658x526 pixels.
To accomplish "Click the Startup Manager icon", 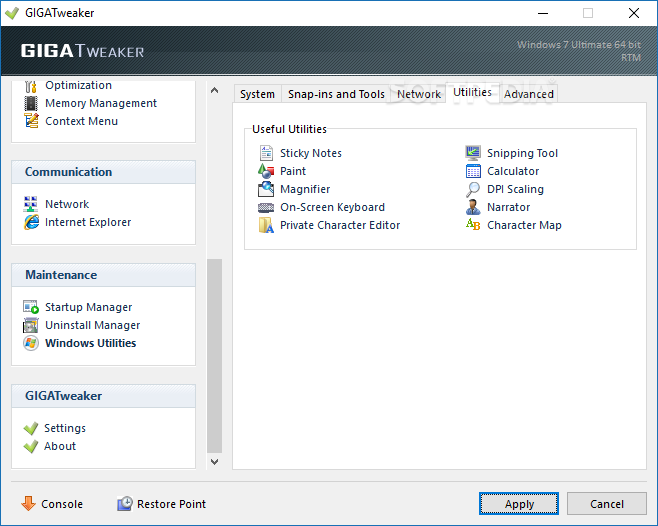I will (31, 307).
